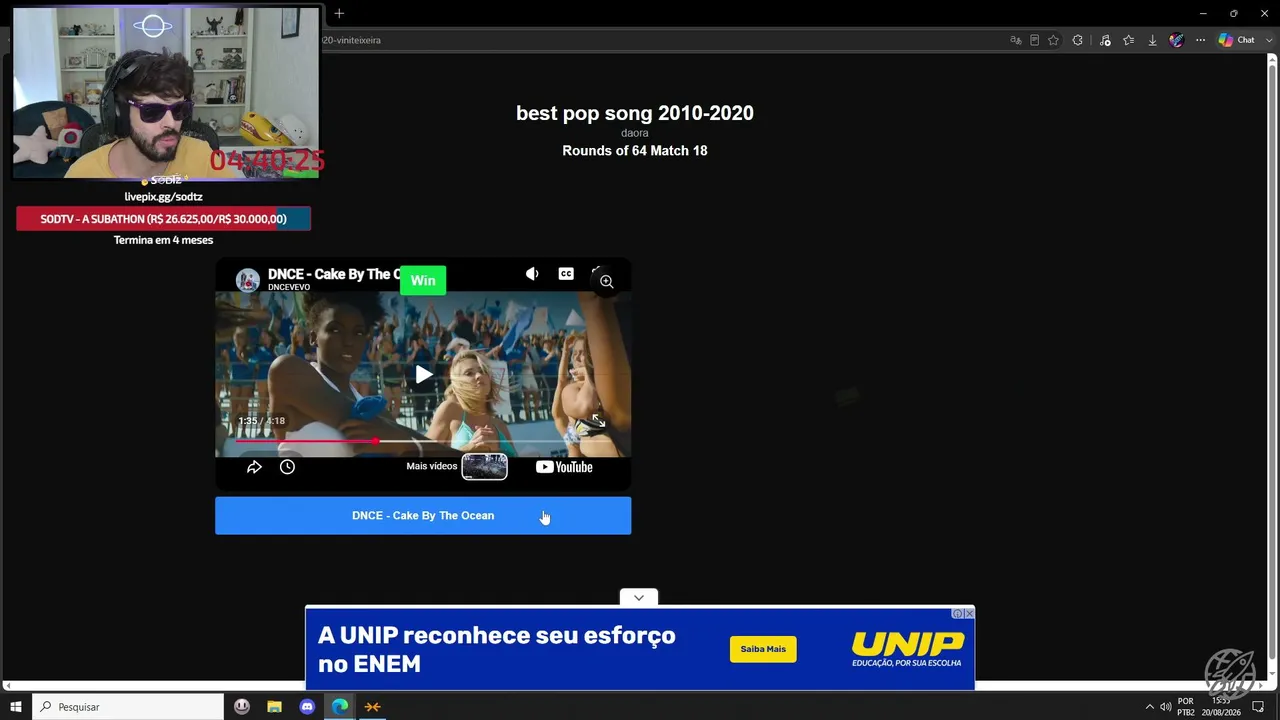Vote for DNCE - Cake By The Ocean

(x=423, y=516)
